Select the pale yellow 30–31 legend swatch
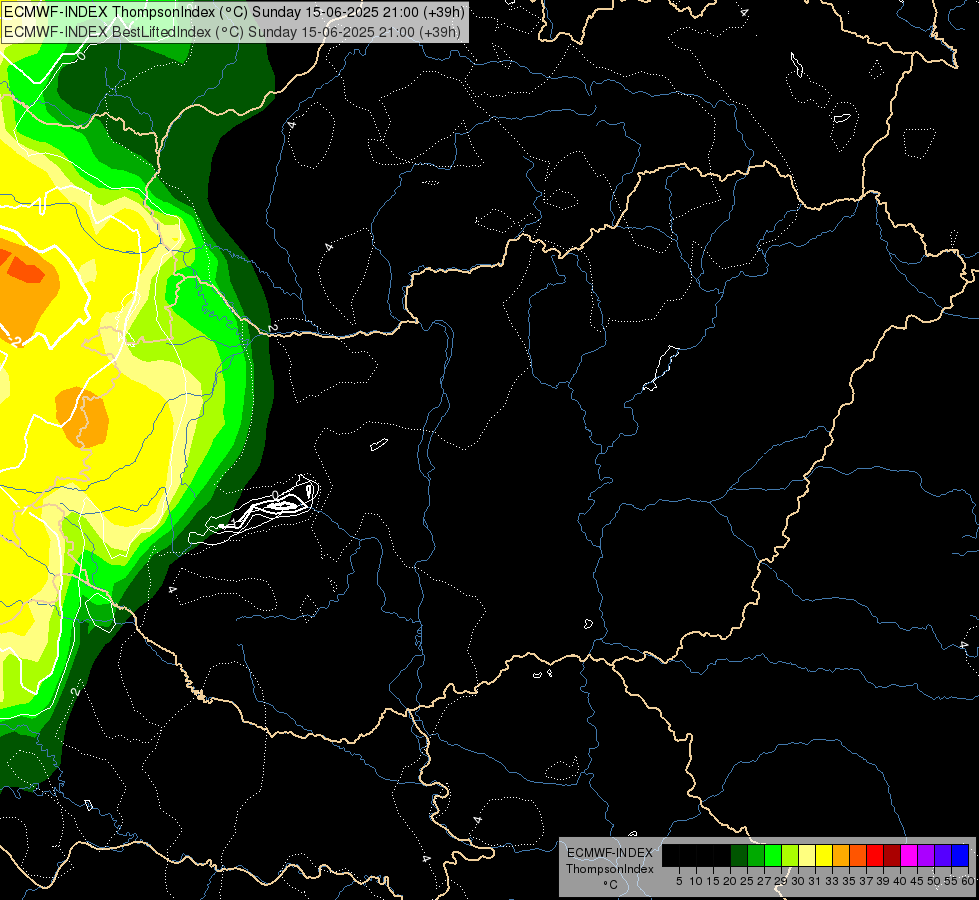979x900 pixels. tap(807, 855)
